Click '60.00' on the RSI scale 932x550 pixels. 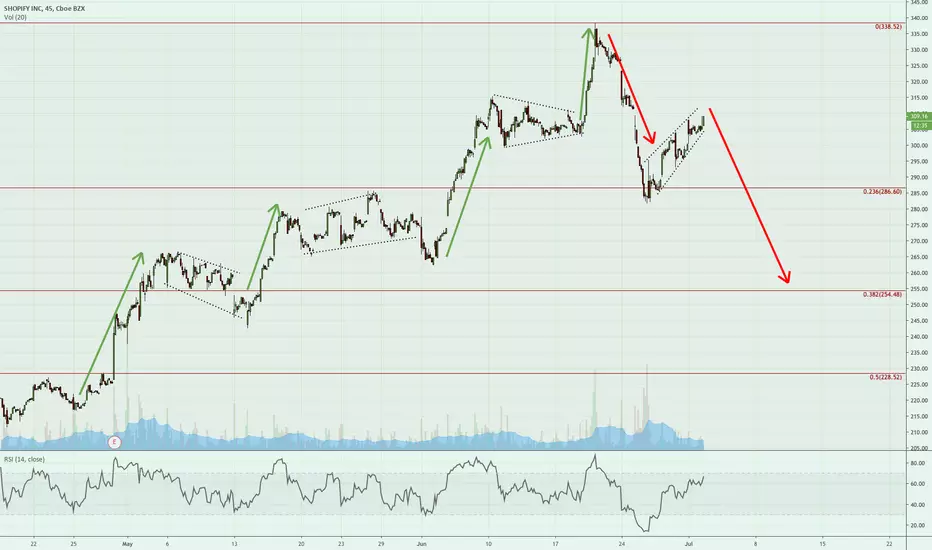tap(918, 483)
